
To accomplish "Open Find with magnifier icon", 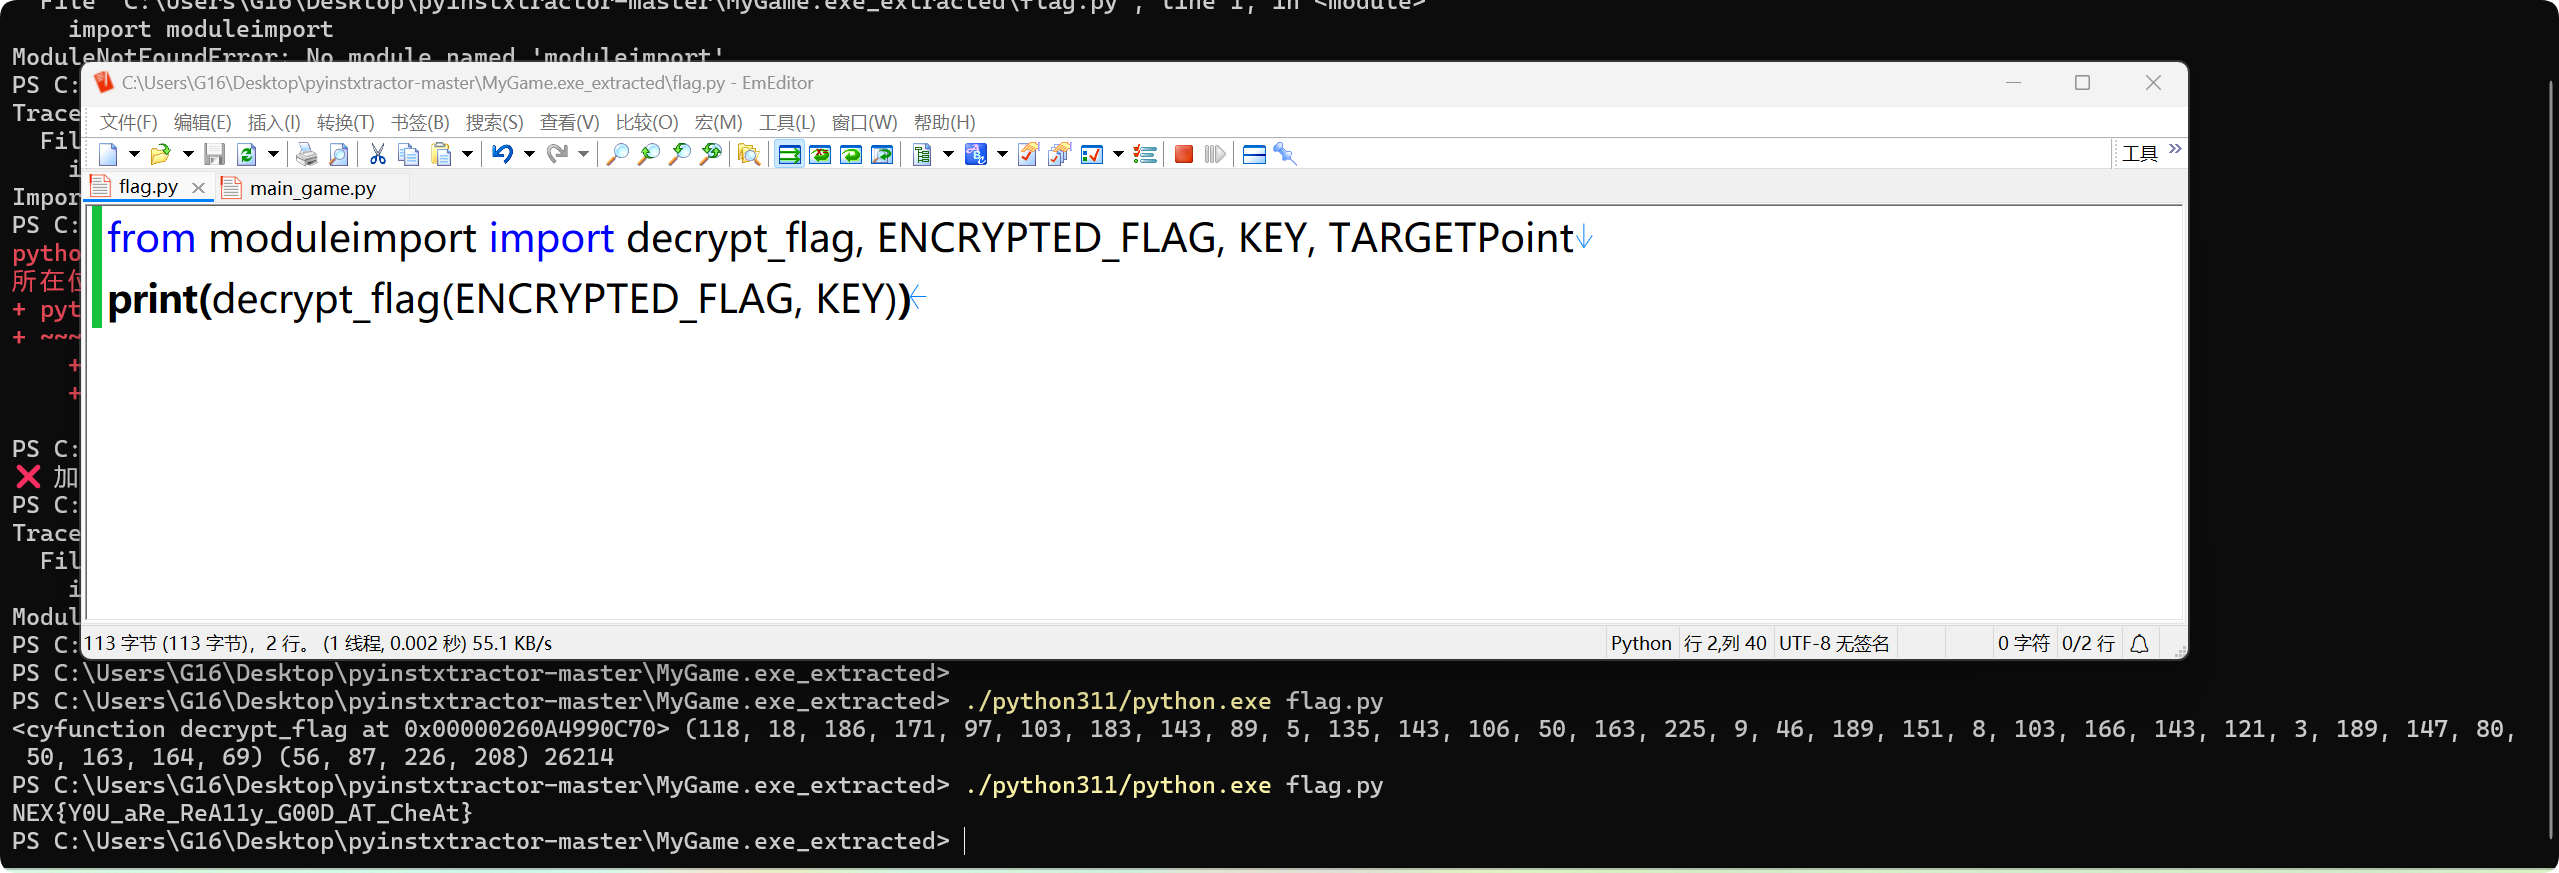I will pyautogui.click(x=618, y=154).
